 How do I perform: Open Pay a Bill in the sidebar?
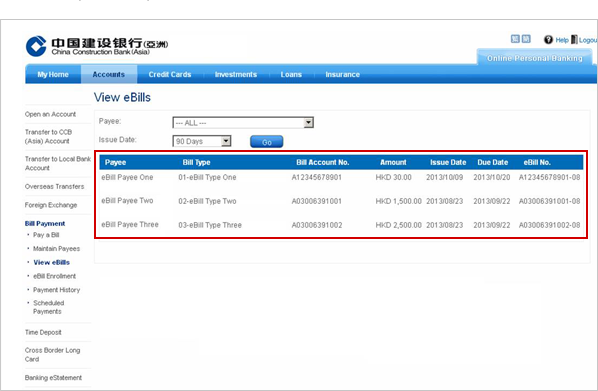(x=46, y=235)
